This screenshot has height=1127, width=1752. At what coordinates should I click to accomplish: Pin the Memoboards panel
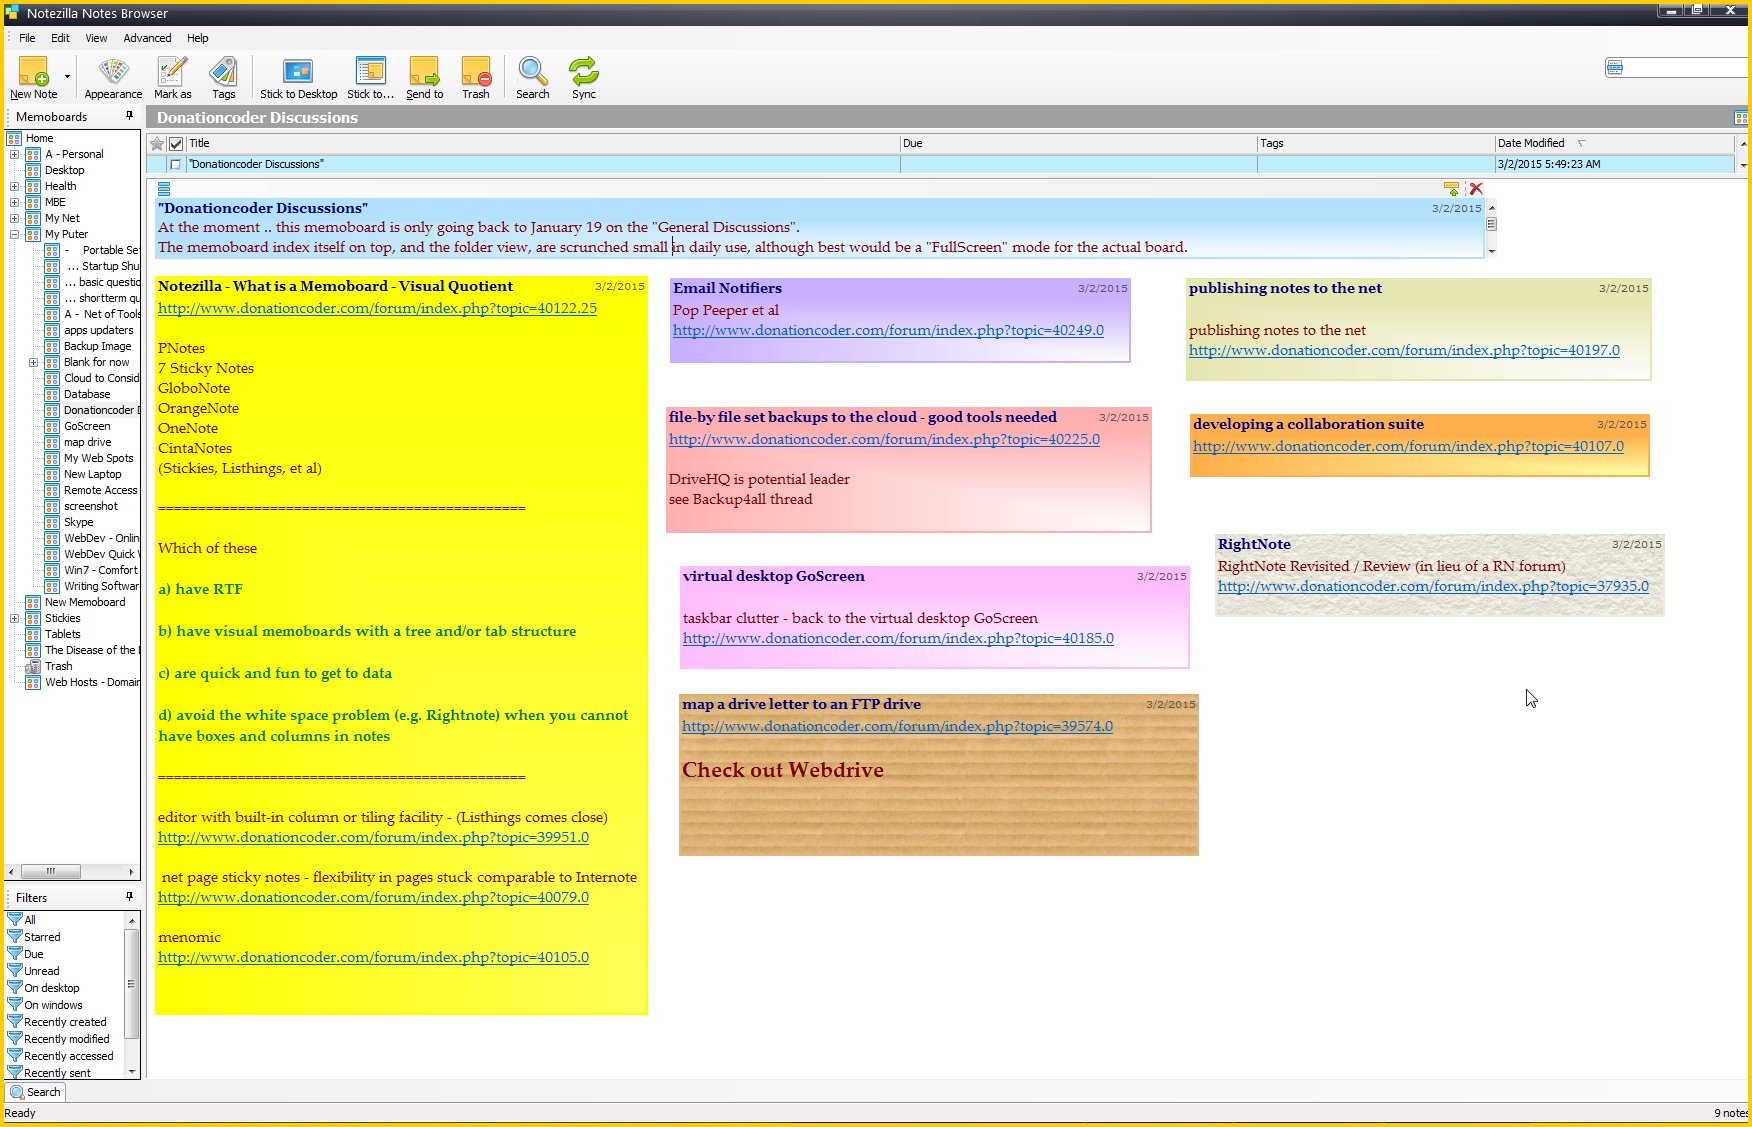pos(129,116)
